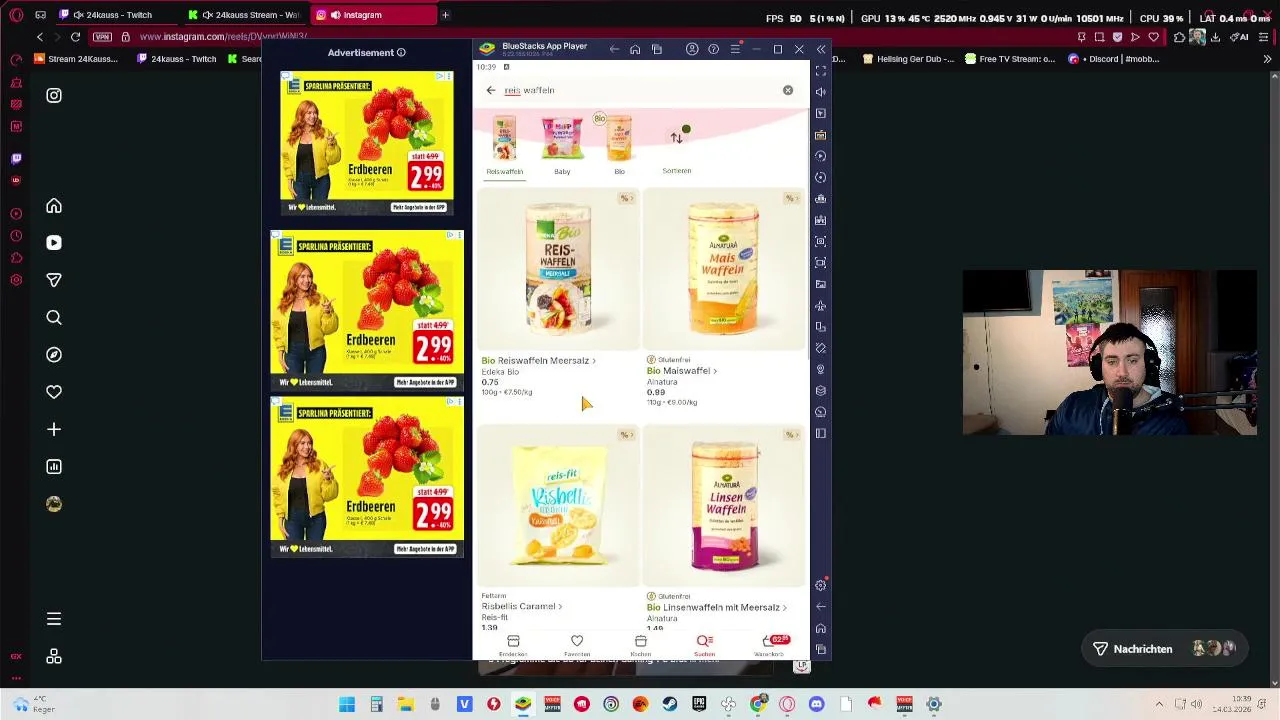
Task: Open the Sortieren sort options
Action: [677, 150]
